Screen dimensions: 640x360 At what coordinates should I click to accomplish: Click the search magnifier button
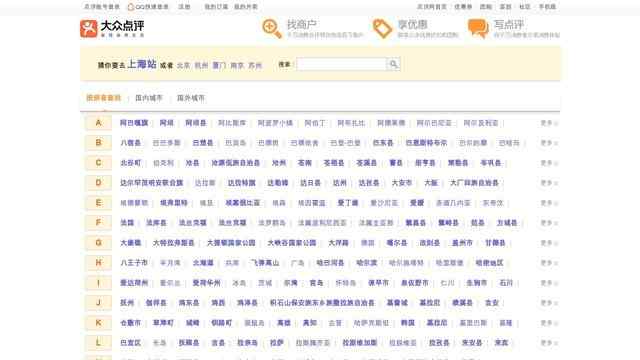(393, 64)
